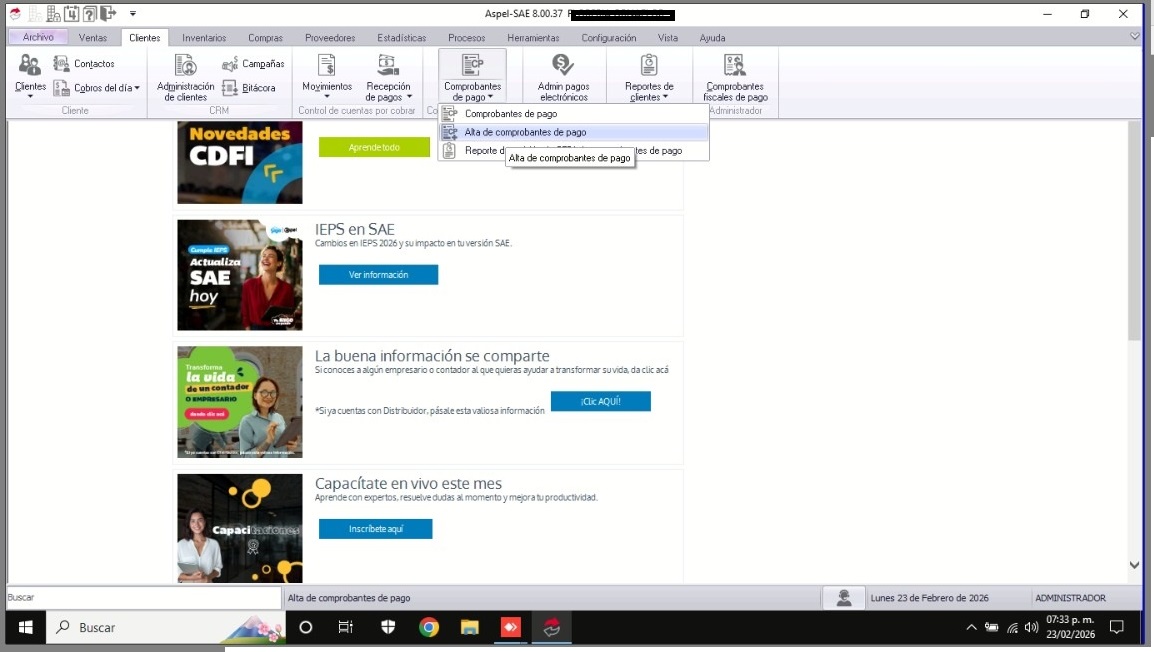
Task: Click the exit door icon in quick access
Action: click(108, 13)
